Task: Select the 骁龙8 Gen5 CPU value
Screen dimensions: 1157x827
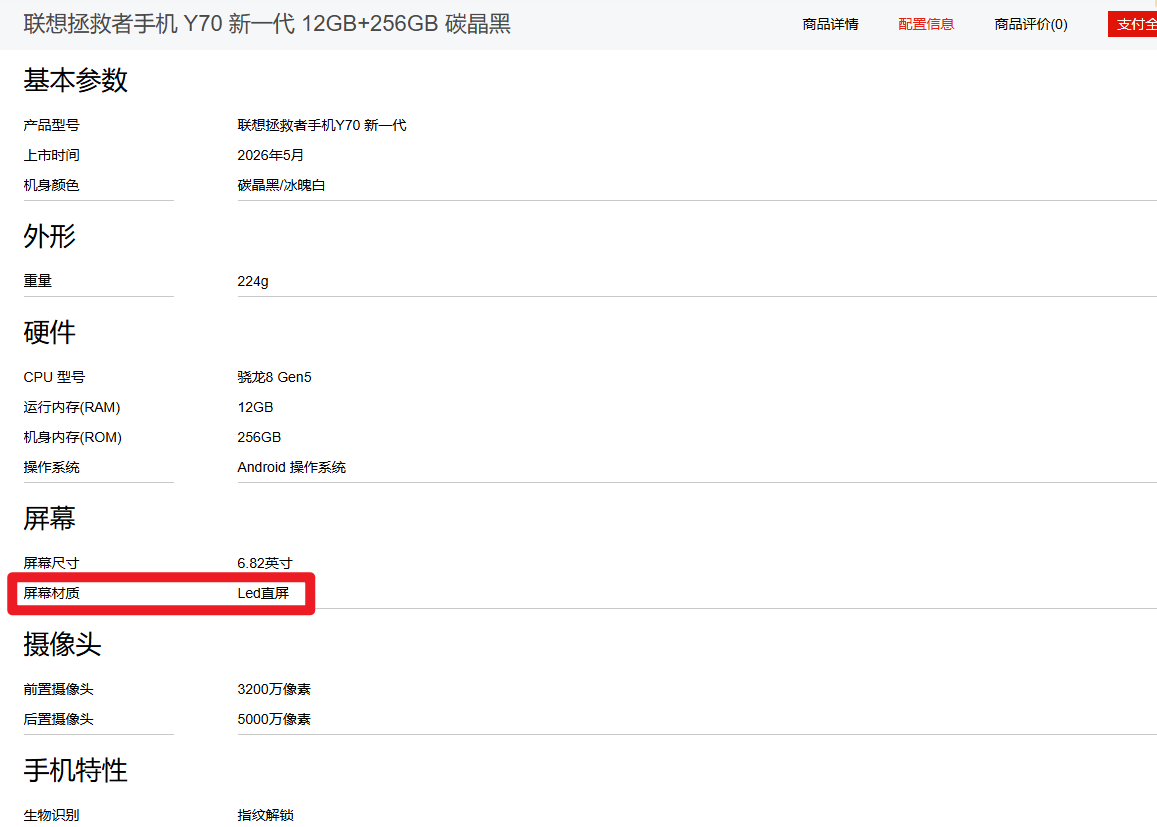Action: pos(274,377)
